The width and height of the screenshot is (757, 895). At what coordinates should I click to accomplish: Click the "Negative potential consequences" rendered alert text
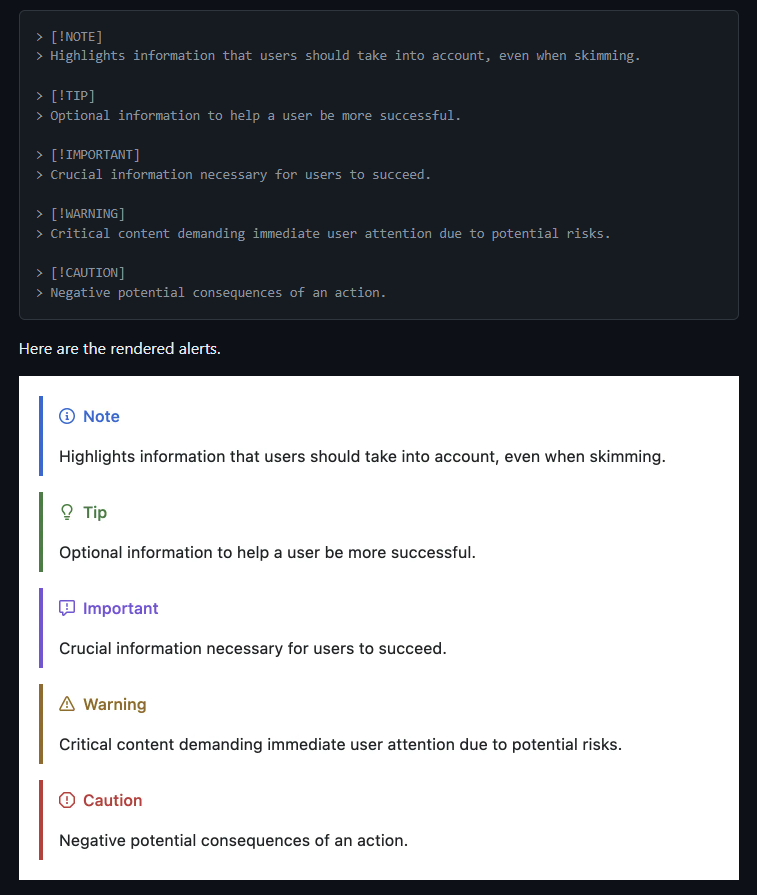(x=233, y=840)
